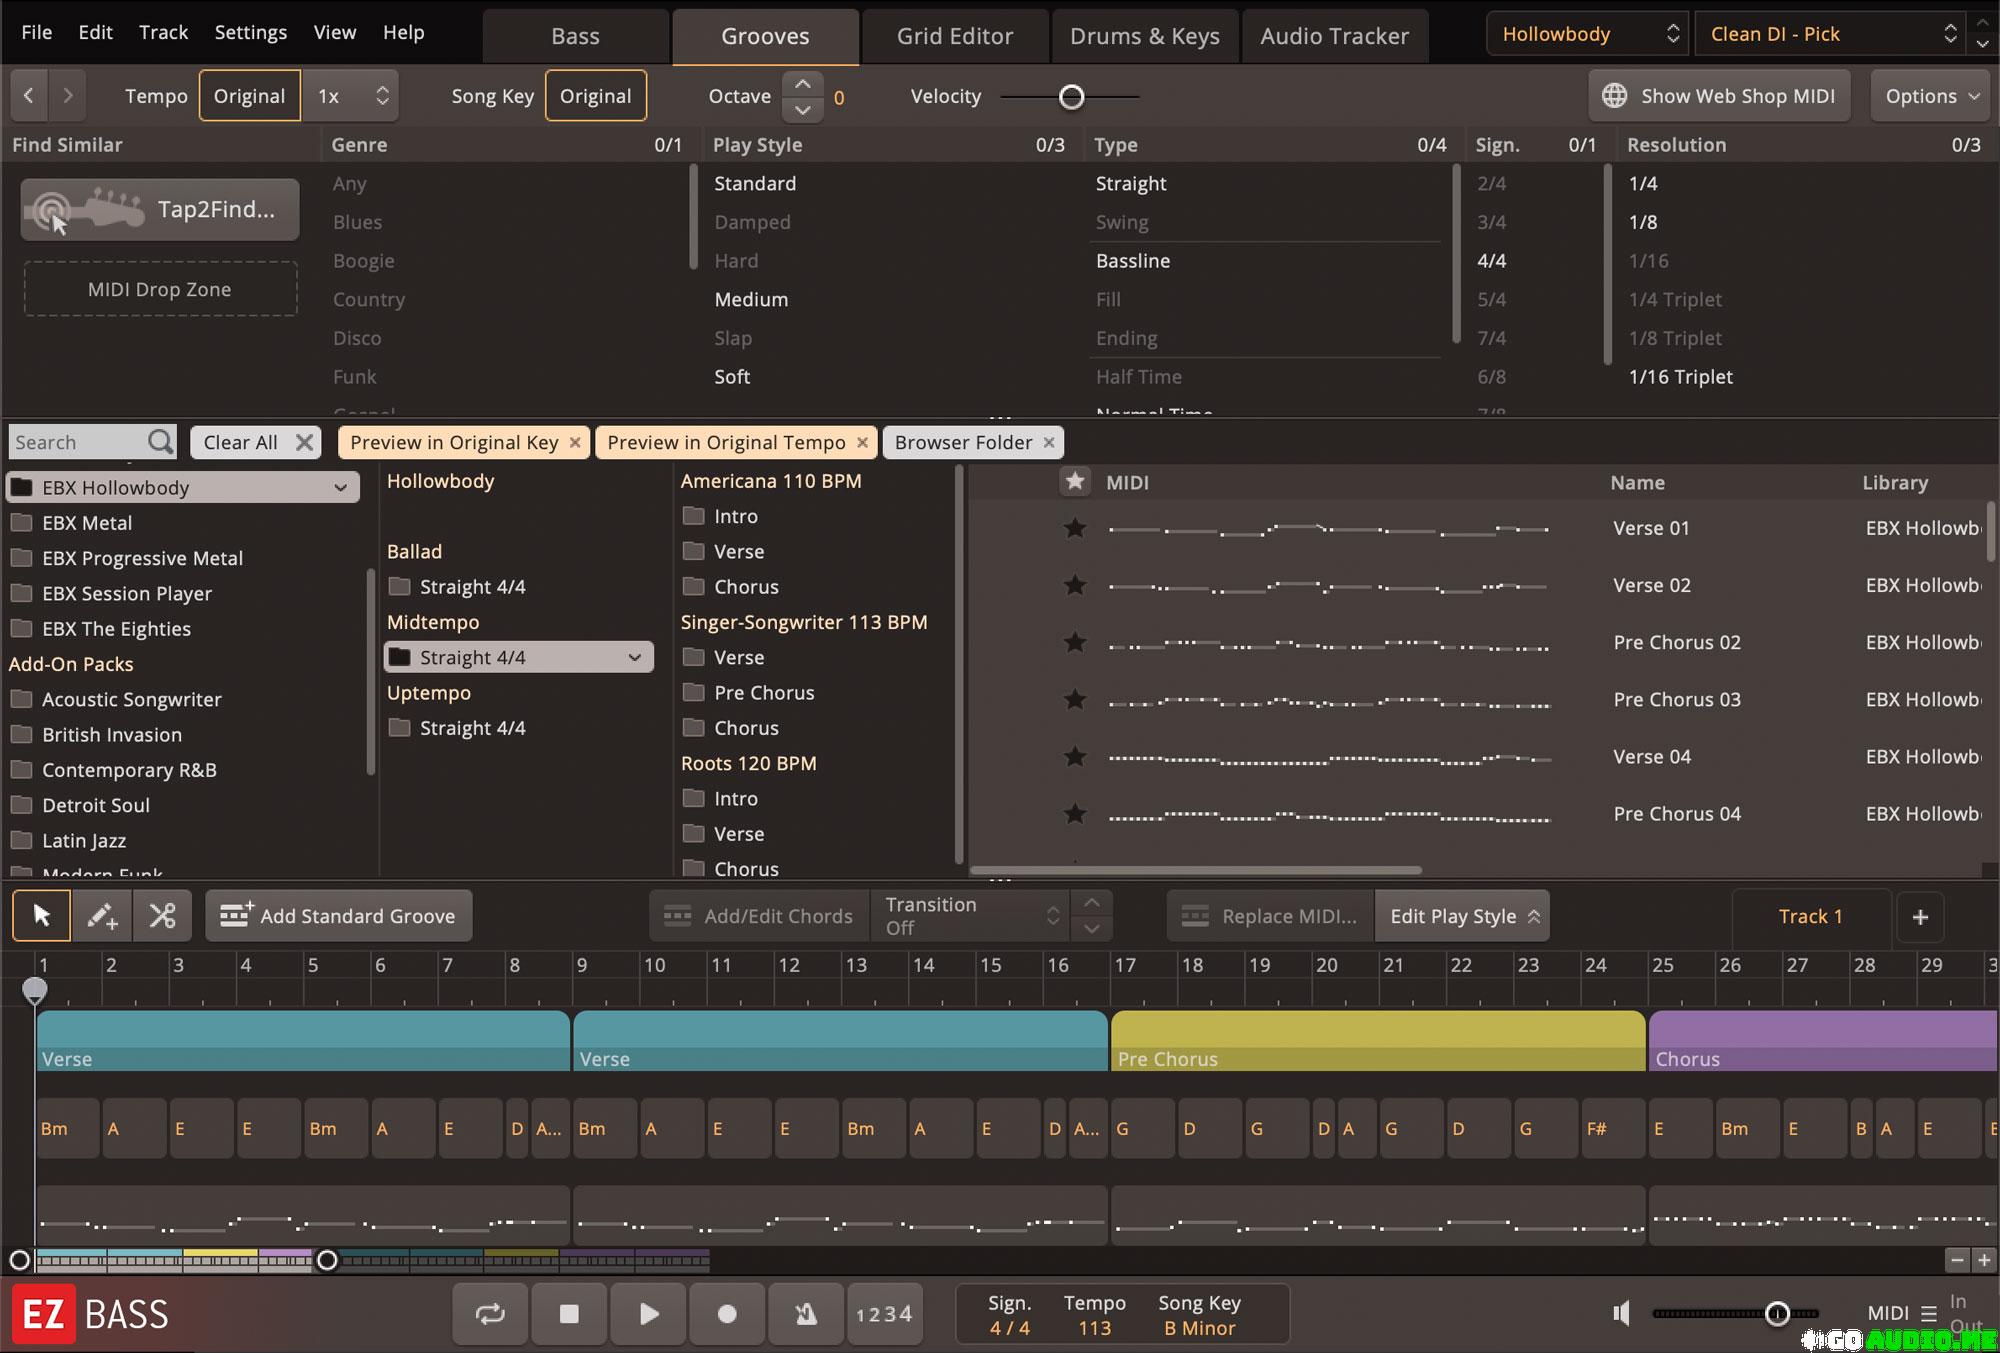This screenshot has height=1353, width=2000.
Task: Zoom out timeline with minus button
Action: (x=1957, y=1260)
